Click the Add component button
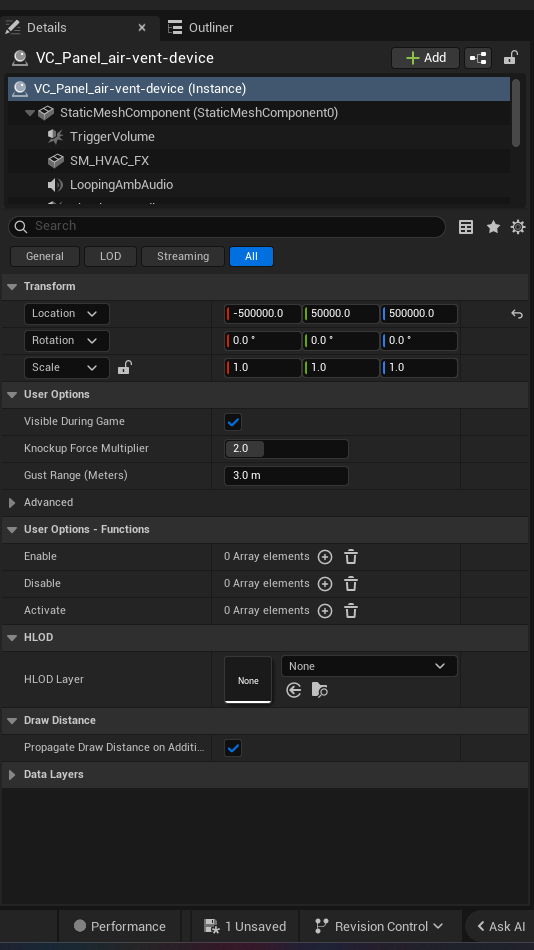Viewport: 534px width, 950px height. [x=425, y=58]
